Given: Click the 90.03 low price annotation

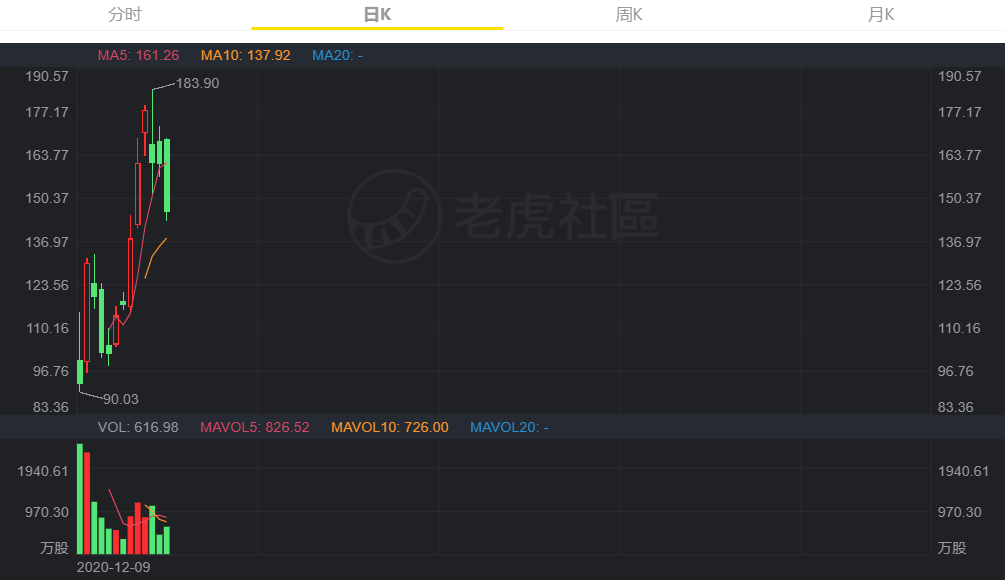Looking at the screenshot, I should tap(120, 399).
